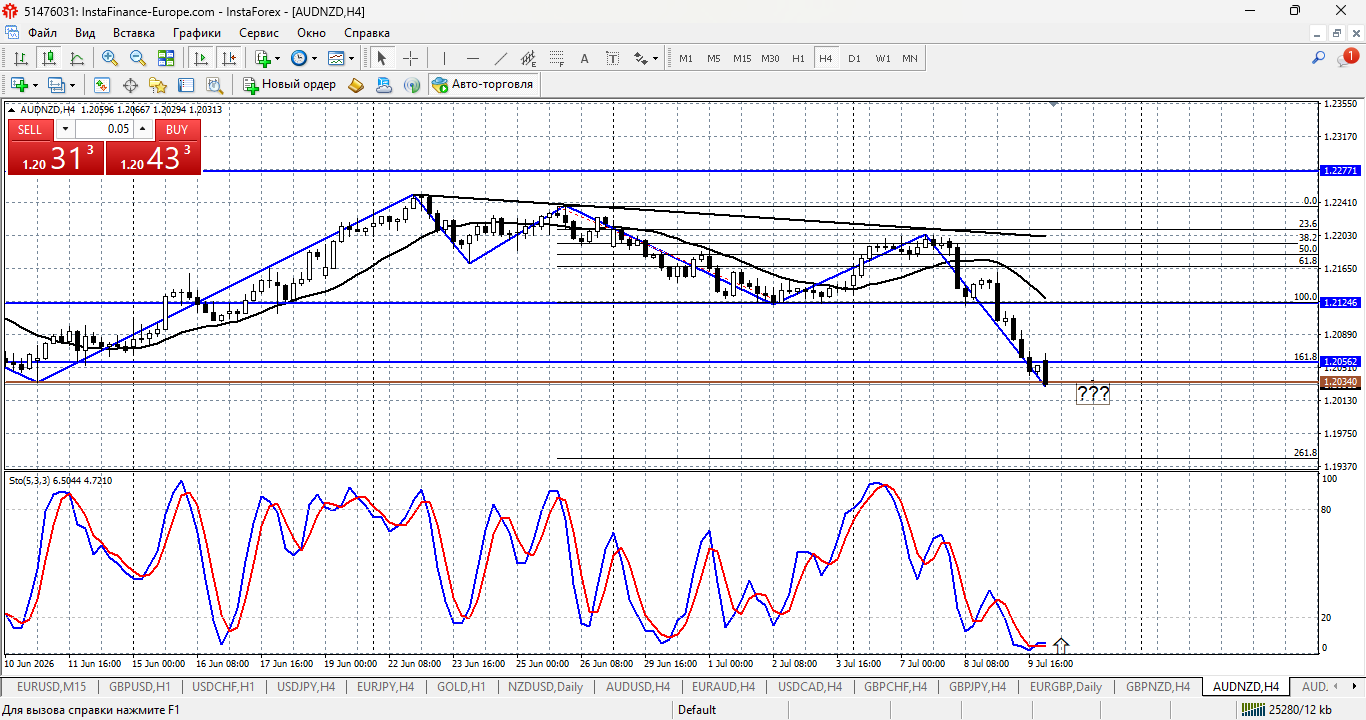Viewport: 1366px width, 720px height.
Task: Select the text 'A' tool
Action: tap(585, 58)
